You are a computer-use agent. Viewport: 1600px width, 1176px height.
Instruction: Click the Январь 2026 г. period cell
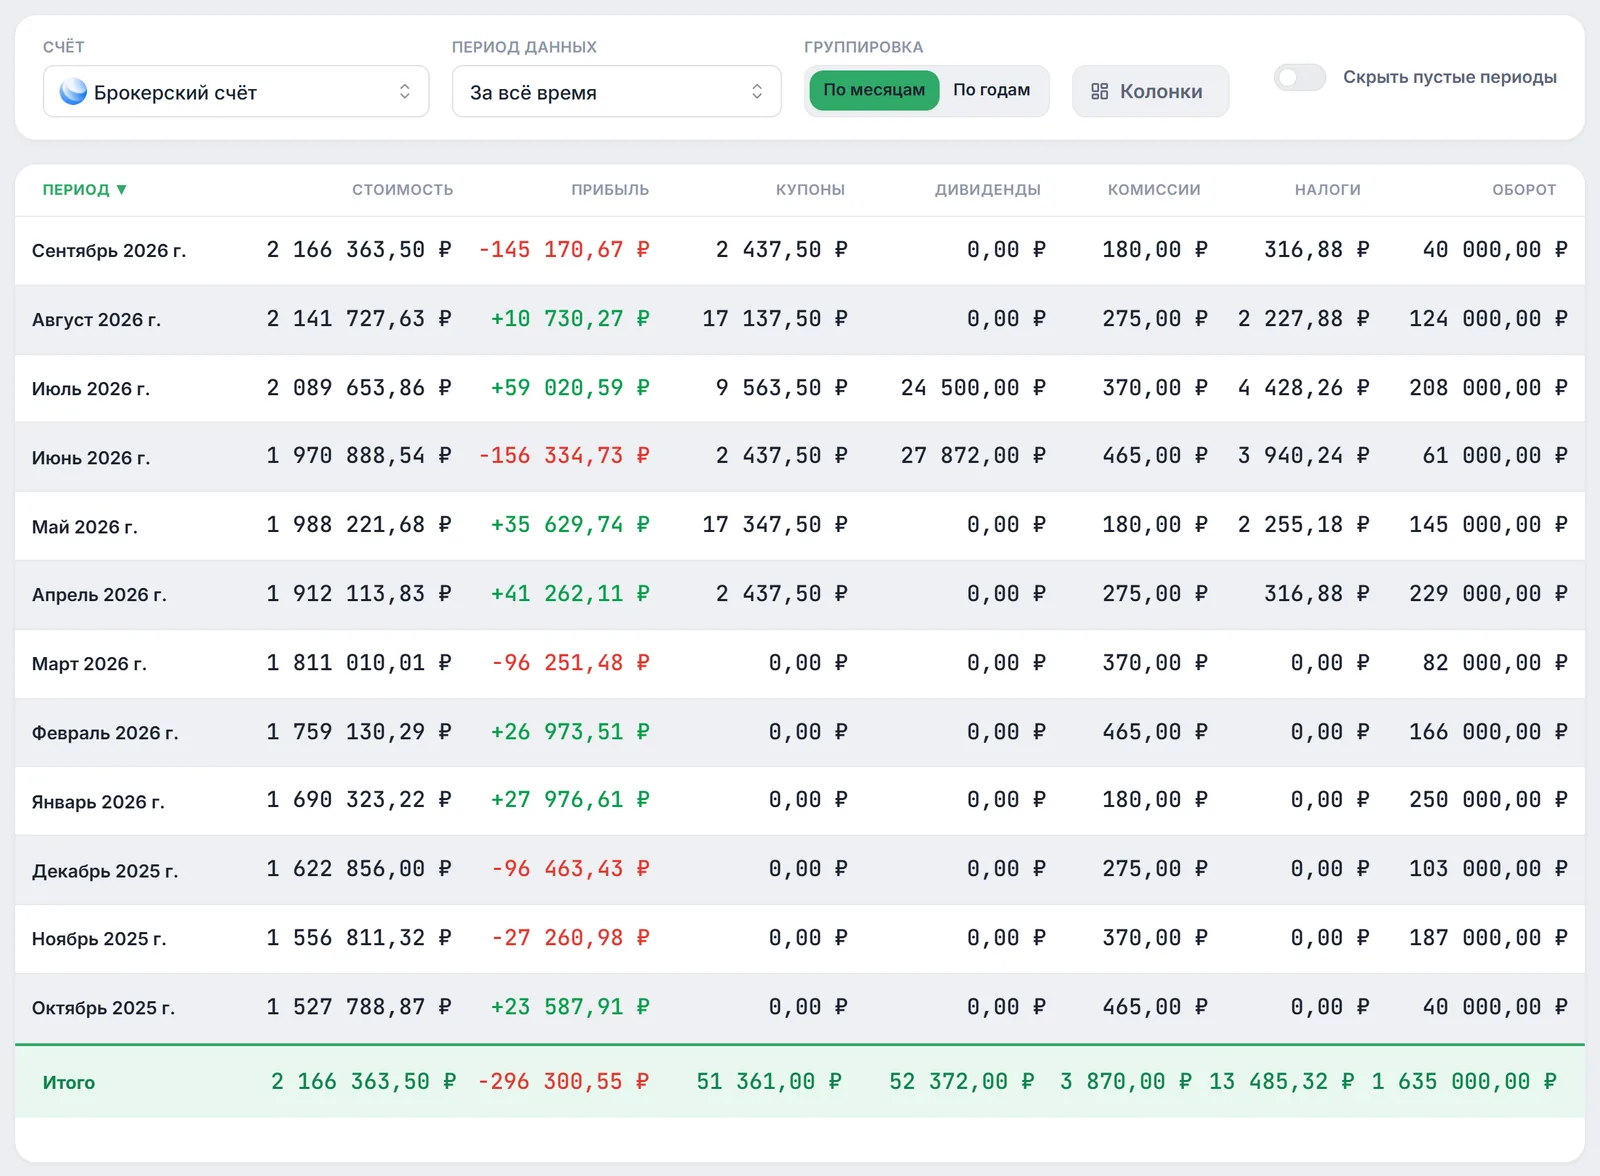[x=98, y=801]
